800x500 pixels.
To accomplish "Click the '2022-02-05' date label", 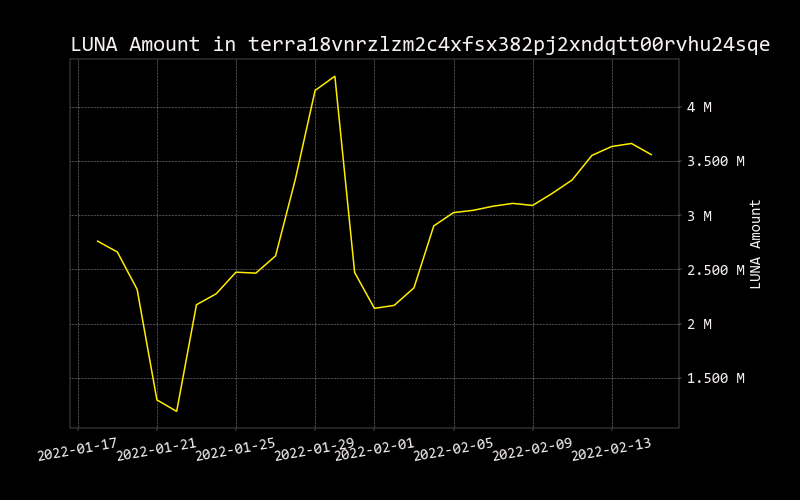I will (x=453, y=449).
